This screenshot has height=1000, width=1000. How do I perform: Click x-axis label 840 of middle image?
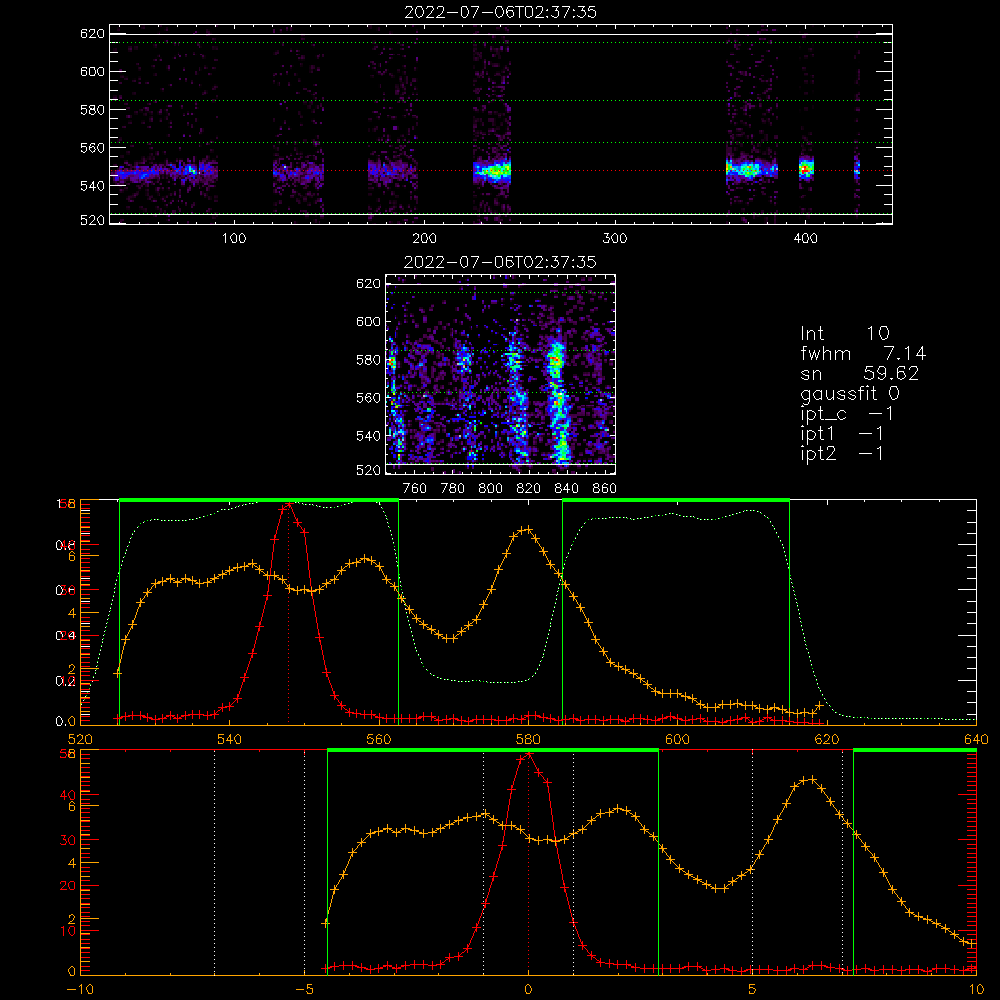[x=566, y=489]
